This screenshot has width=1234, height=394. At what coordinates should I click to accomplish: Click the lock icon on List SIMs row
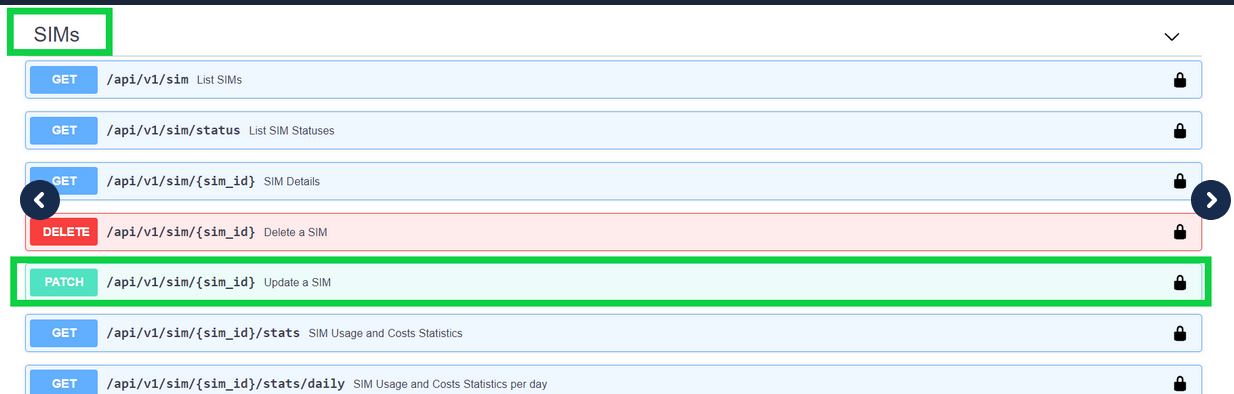[x=1179, y=79]
